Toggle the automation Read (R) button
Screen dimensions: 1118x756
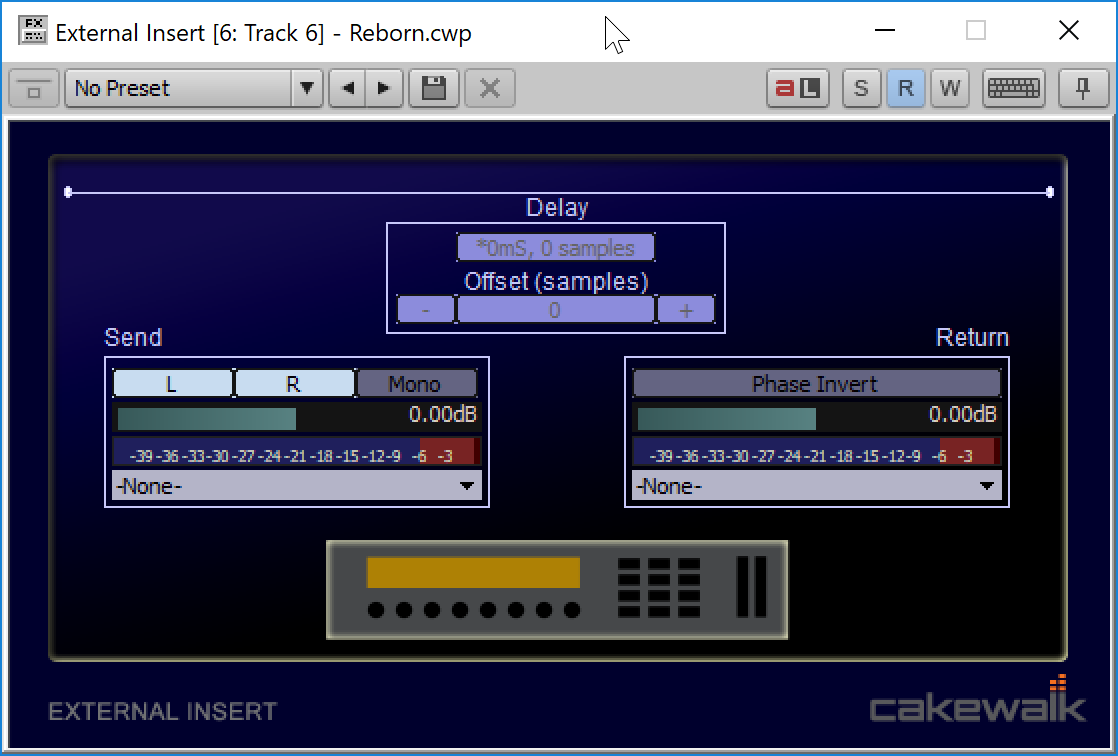point(905,88)
